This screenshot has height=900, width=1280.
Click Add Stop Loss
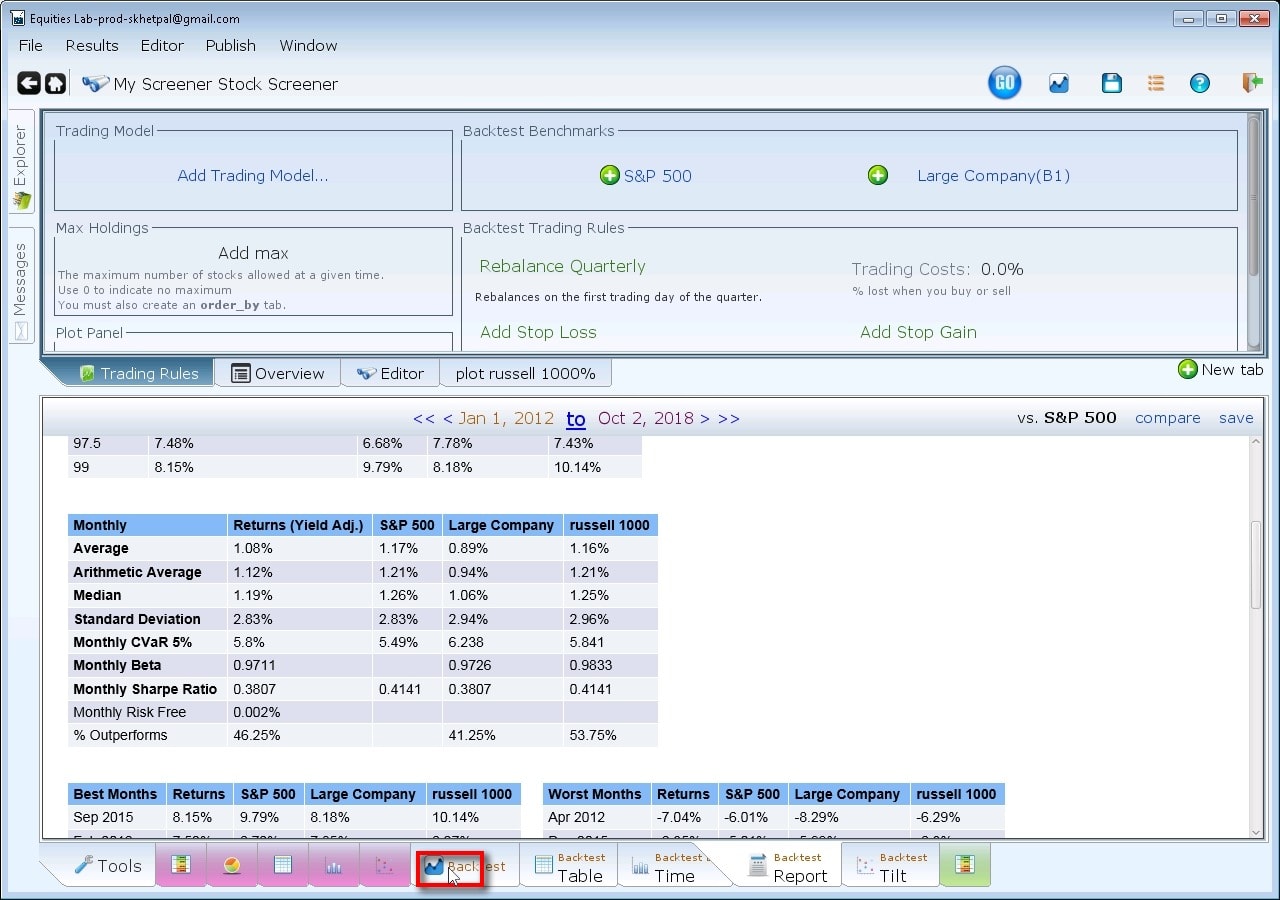click(x=538, y=332)
